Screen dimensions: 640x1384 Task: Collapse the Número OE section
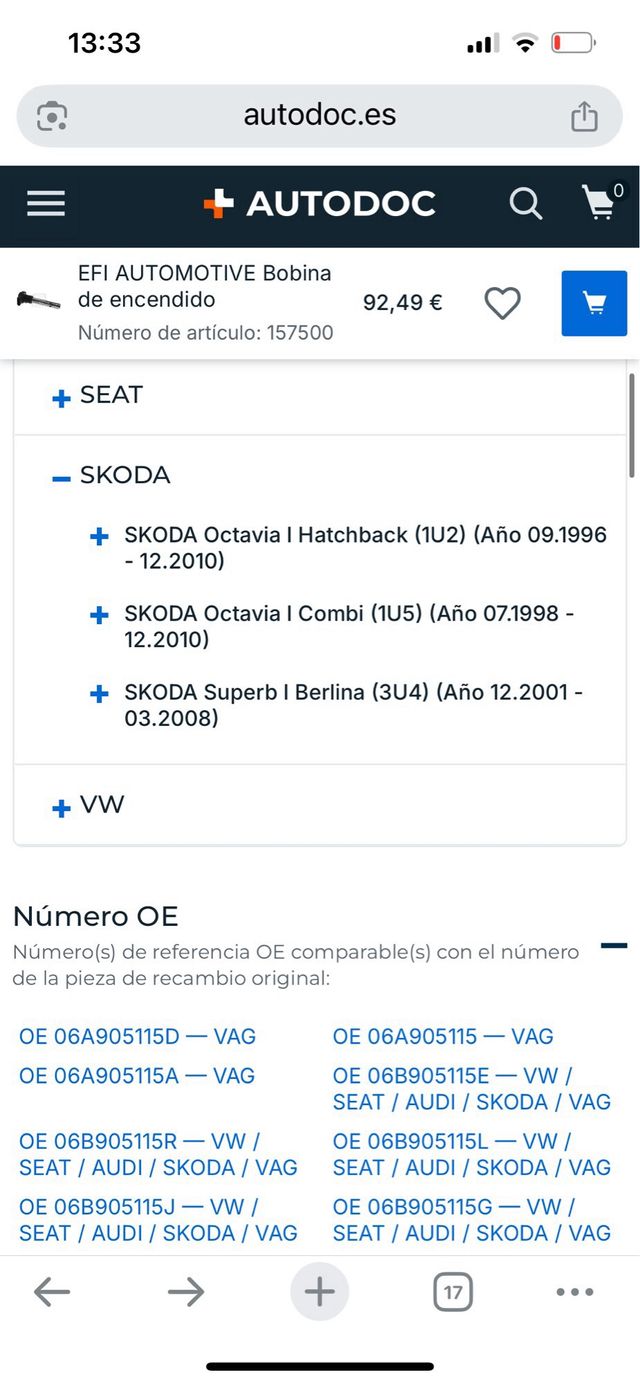[x=614, y=945]
